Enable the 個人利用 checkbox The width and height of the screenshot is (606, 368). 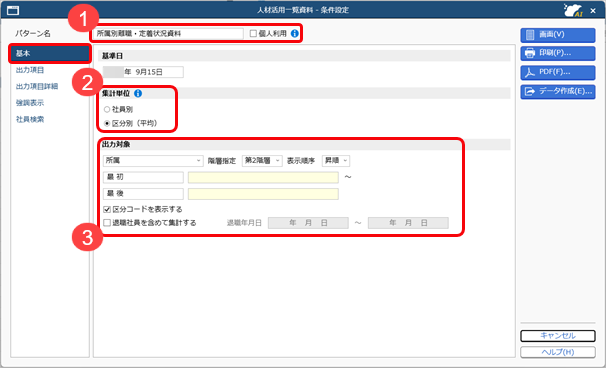click(253, 34)
